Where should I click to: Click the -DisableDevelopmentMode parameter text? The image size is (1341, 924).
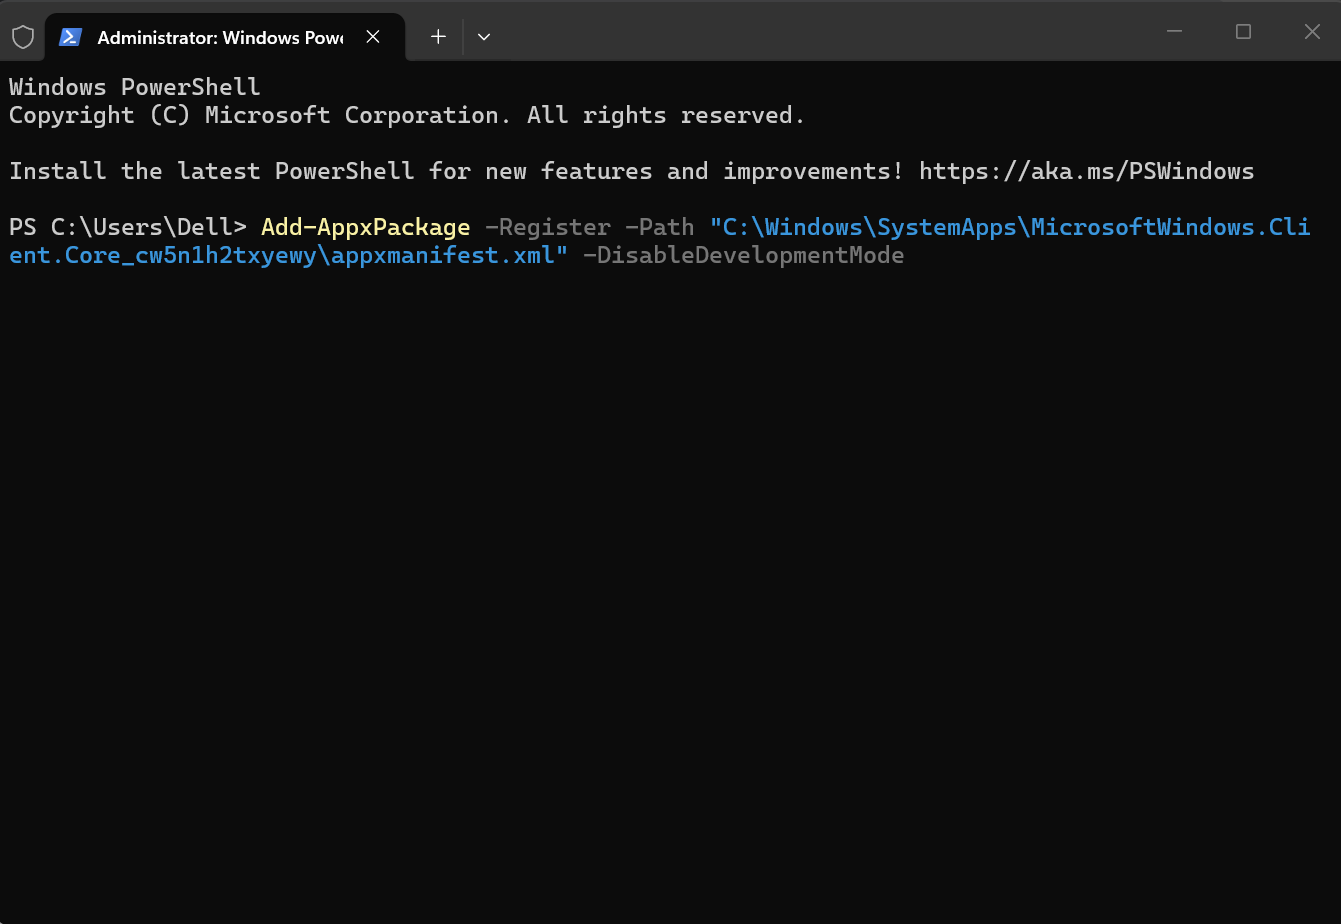[x=743, y=255]
